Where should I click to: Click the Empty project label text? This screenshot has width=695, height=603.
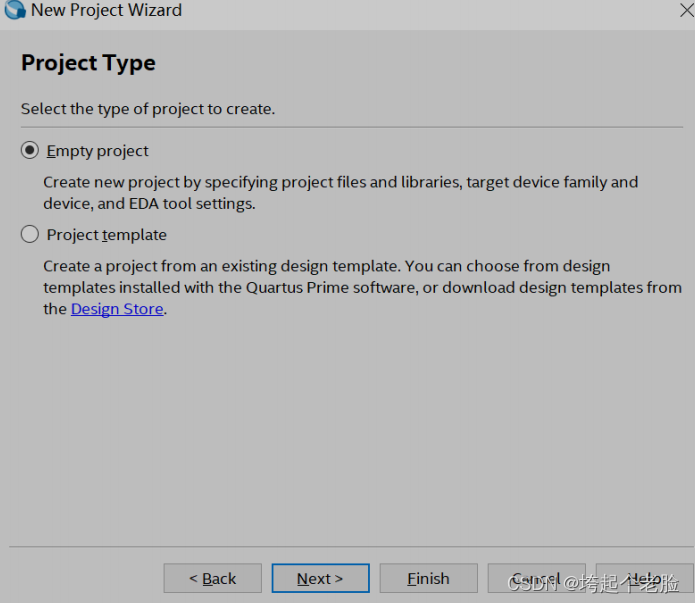point(98,151)
